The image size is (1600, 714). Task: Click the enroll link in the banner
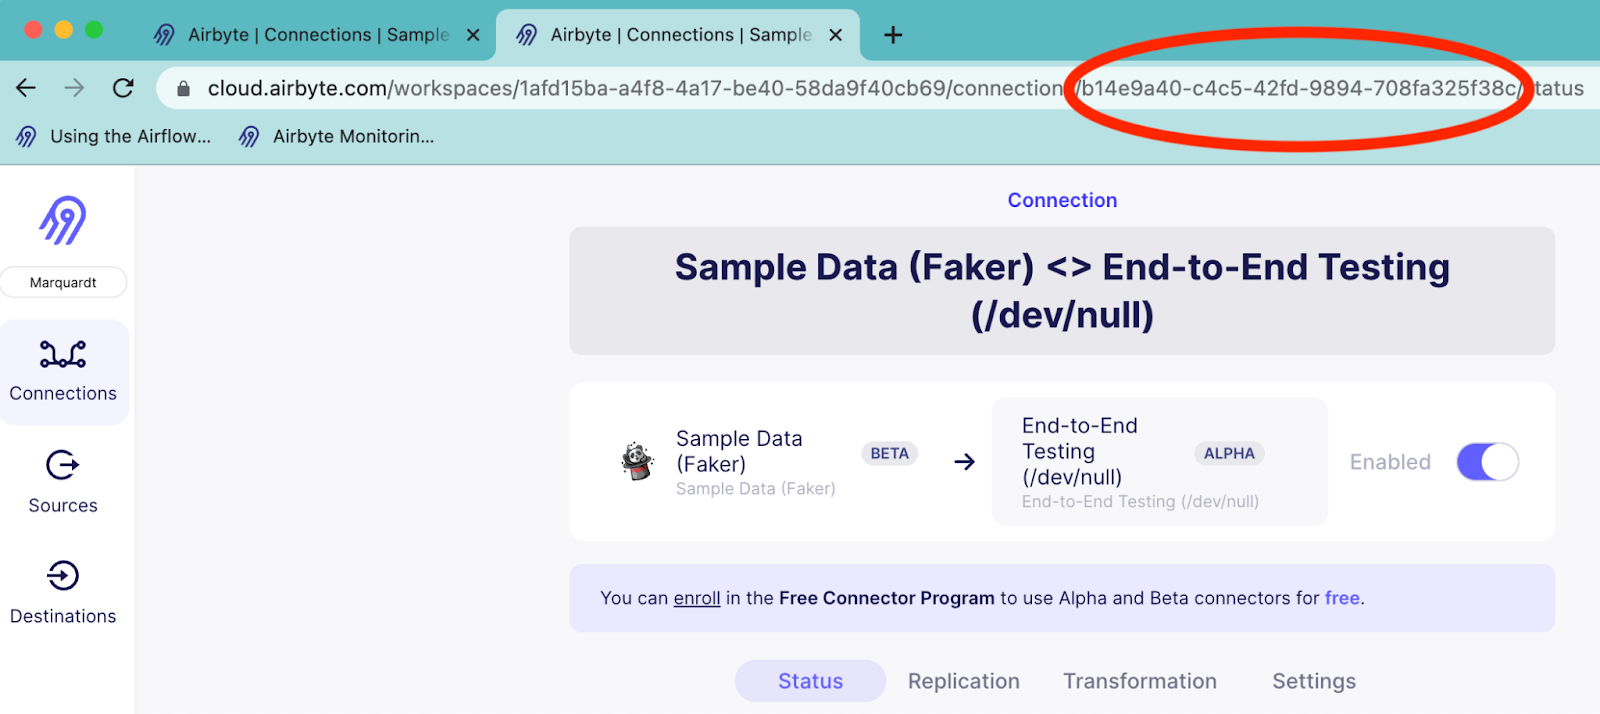click(x=696, y=598)
